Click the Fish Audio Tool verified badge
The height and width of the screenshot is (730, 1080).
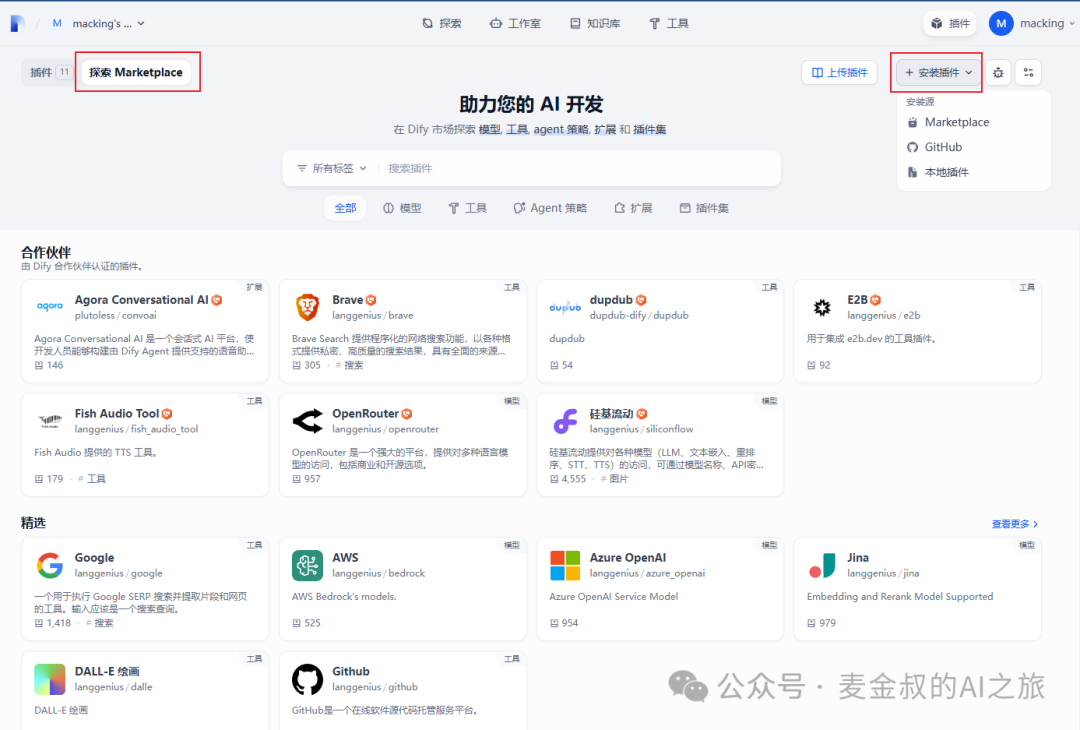pyautogui.click(x=167, y=414)
